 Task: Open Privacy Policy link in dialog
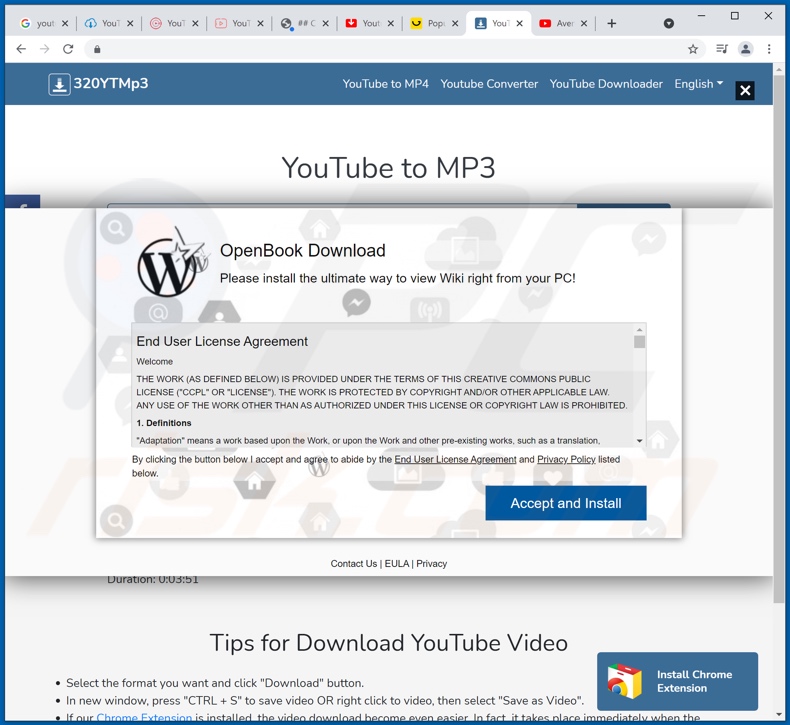click(x=566, y=459)
